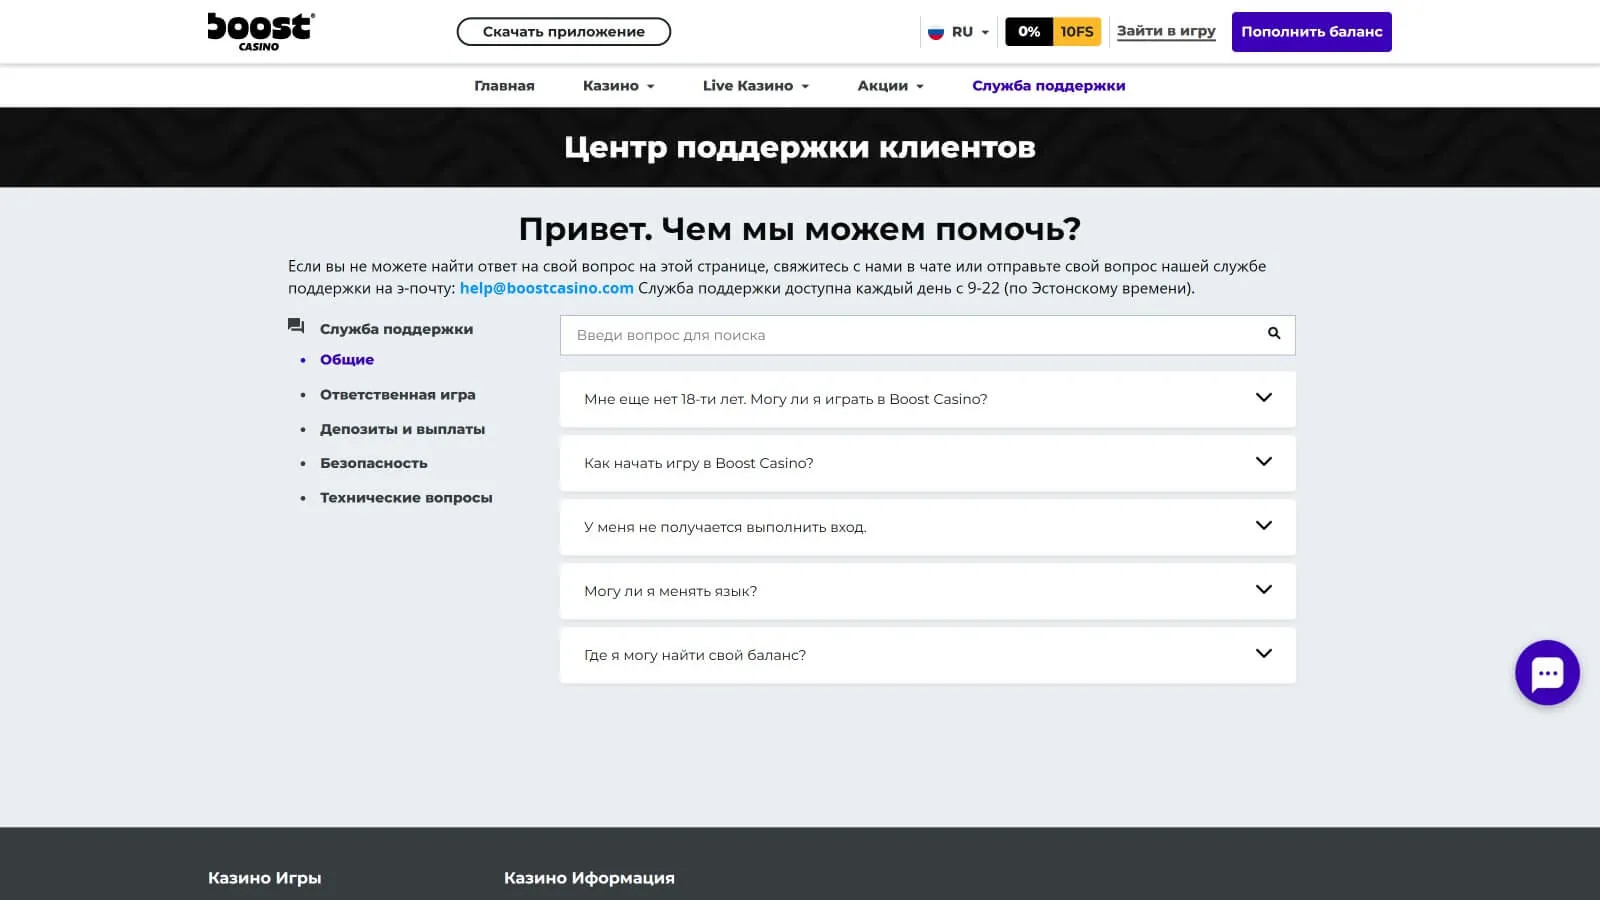Expand the Live Казино menu dropdown
Image resolution: width=1600 pixels, height=900 pixels.
pyautogui.click(x=756, y=86)
